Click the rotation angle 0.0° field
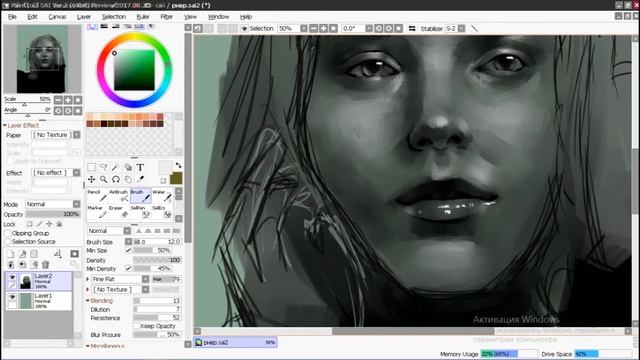This screenshot has width=640, height=360. (353, 29)
